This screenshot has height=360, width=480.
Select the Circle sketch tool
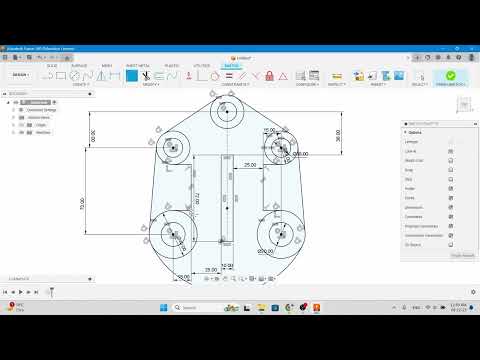tap(75, 76)
